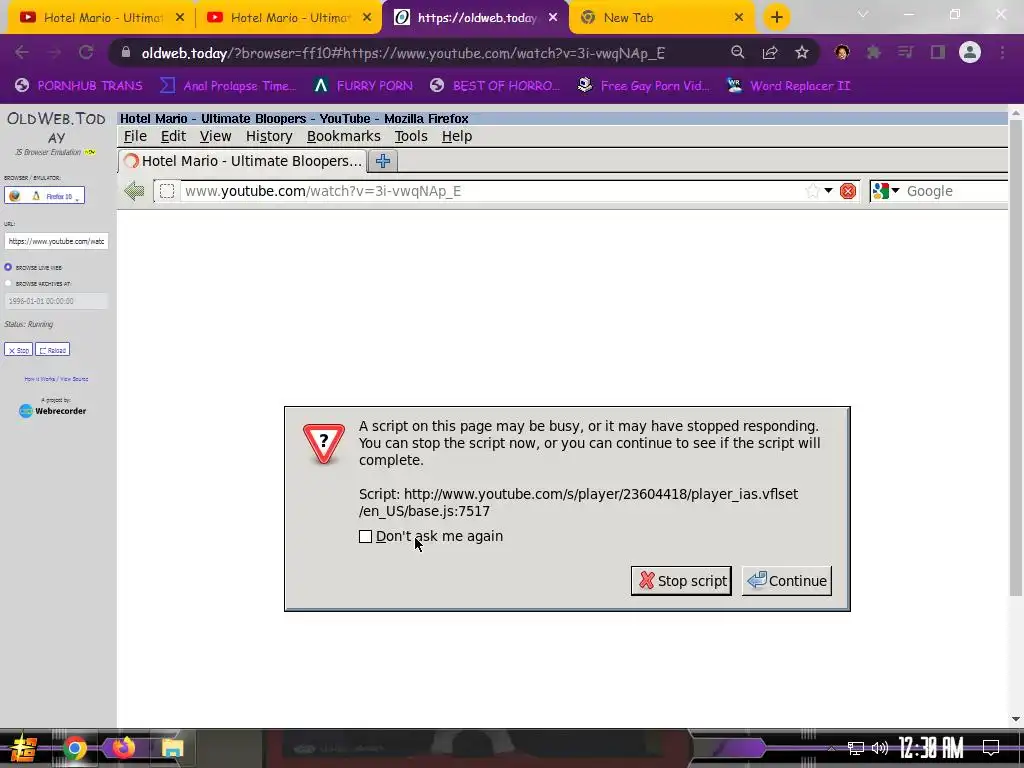Click the network icon in the system tray
1024x768 pixels.
[856, 748]
